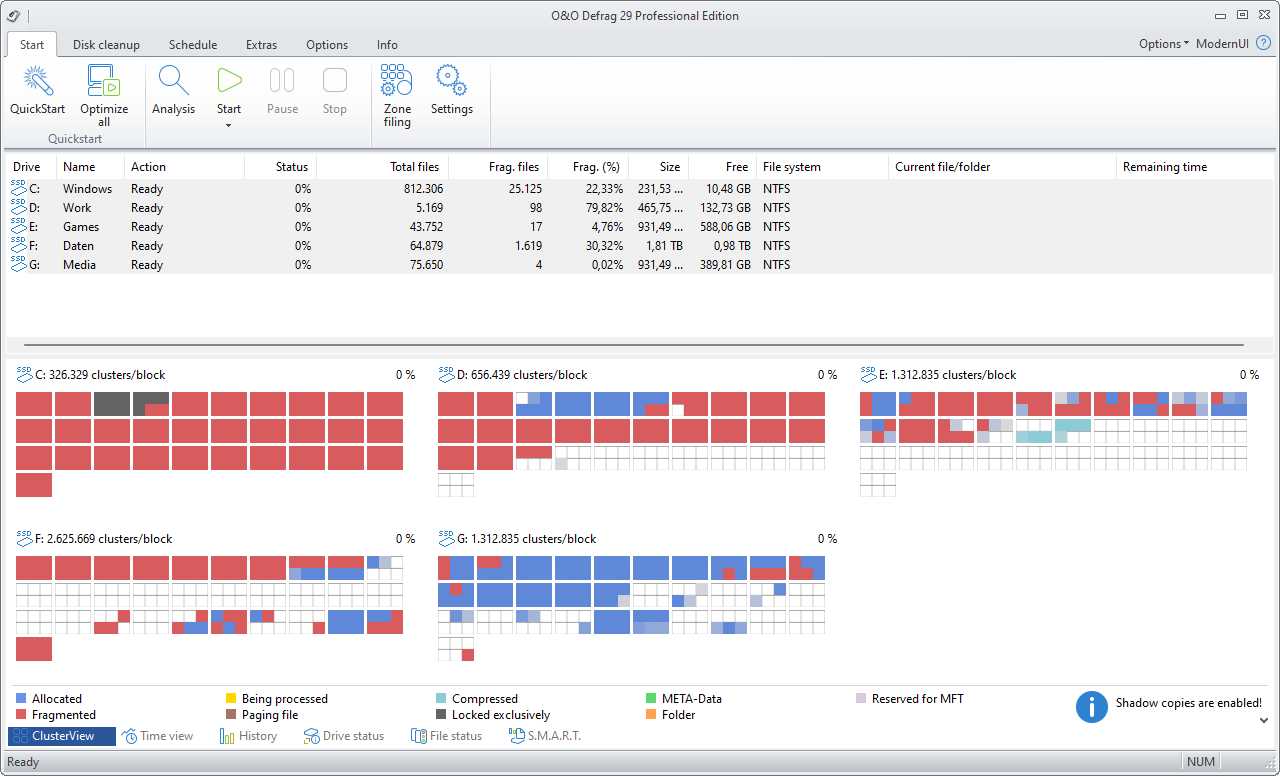The width and height of the screenshot is (1280, 776).
Task: Open File status view
Action: (446, 736)
